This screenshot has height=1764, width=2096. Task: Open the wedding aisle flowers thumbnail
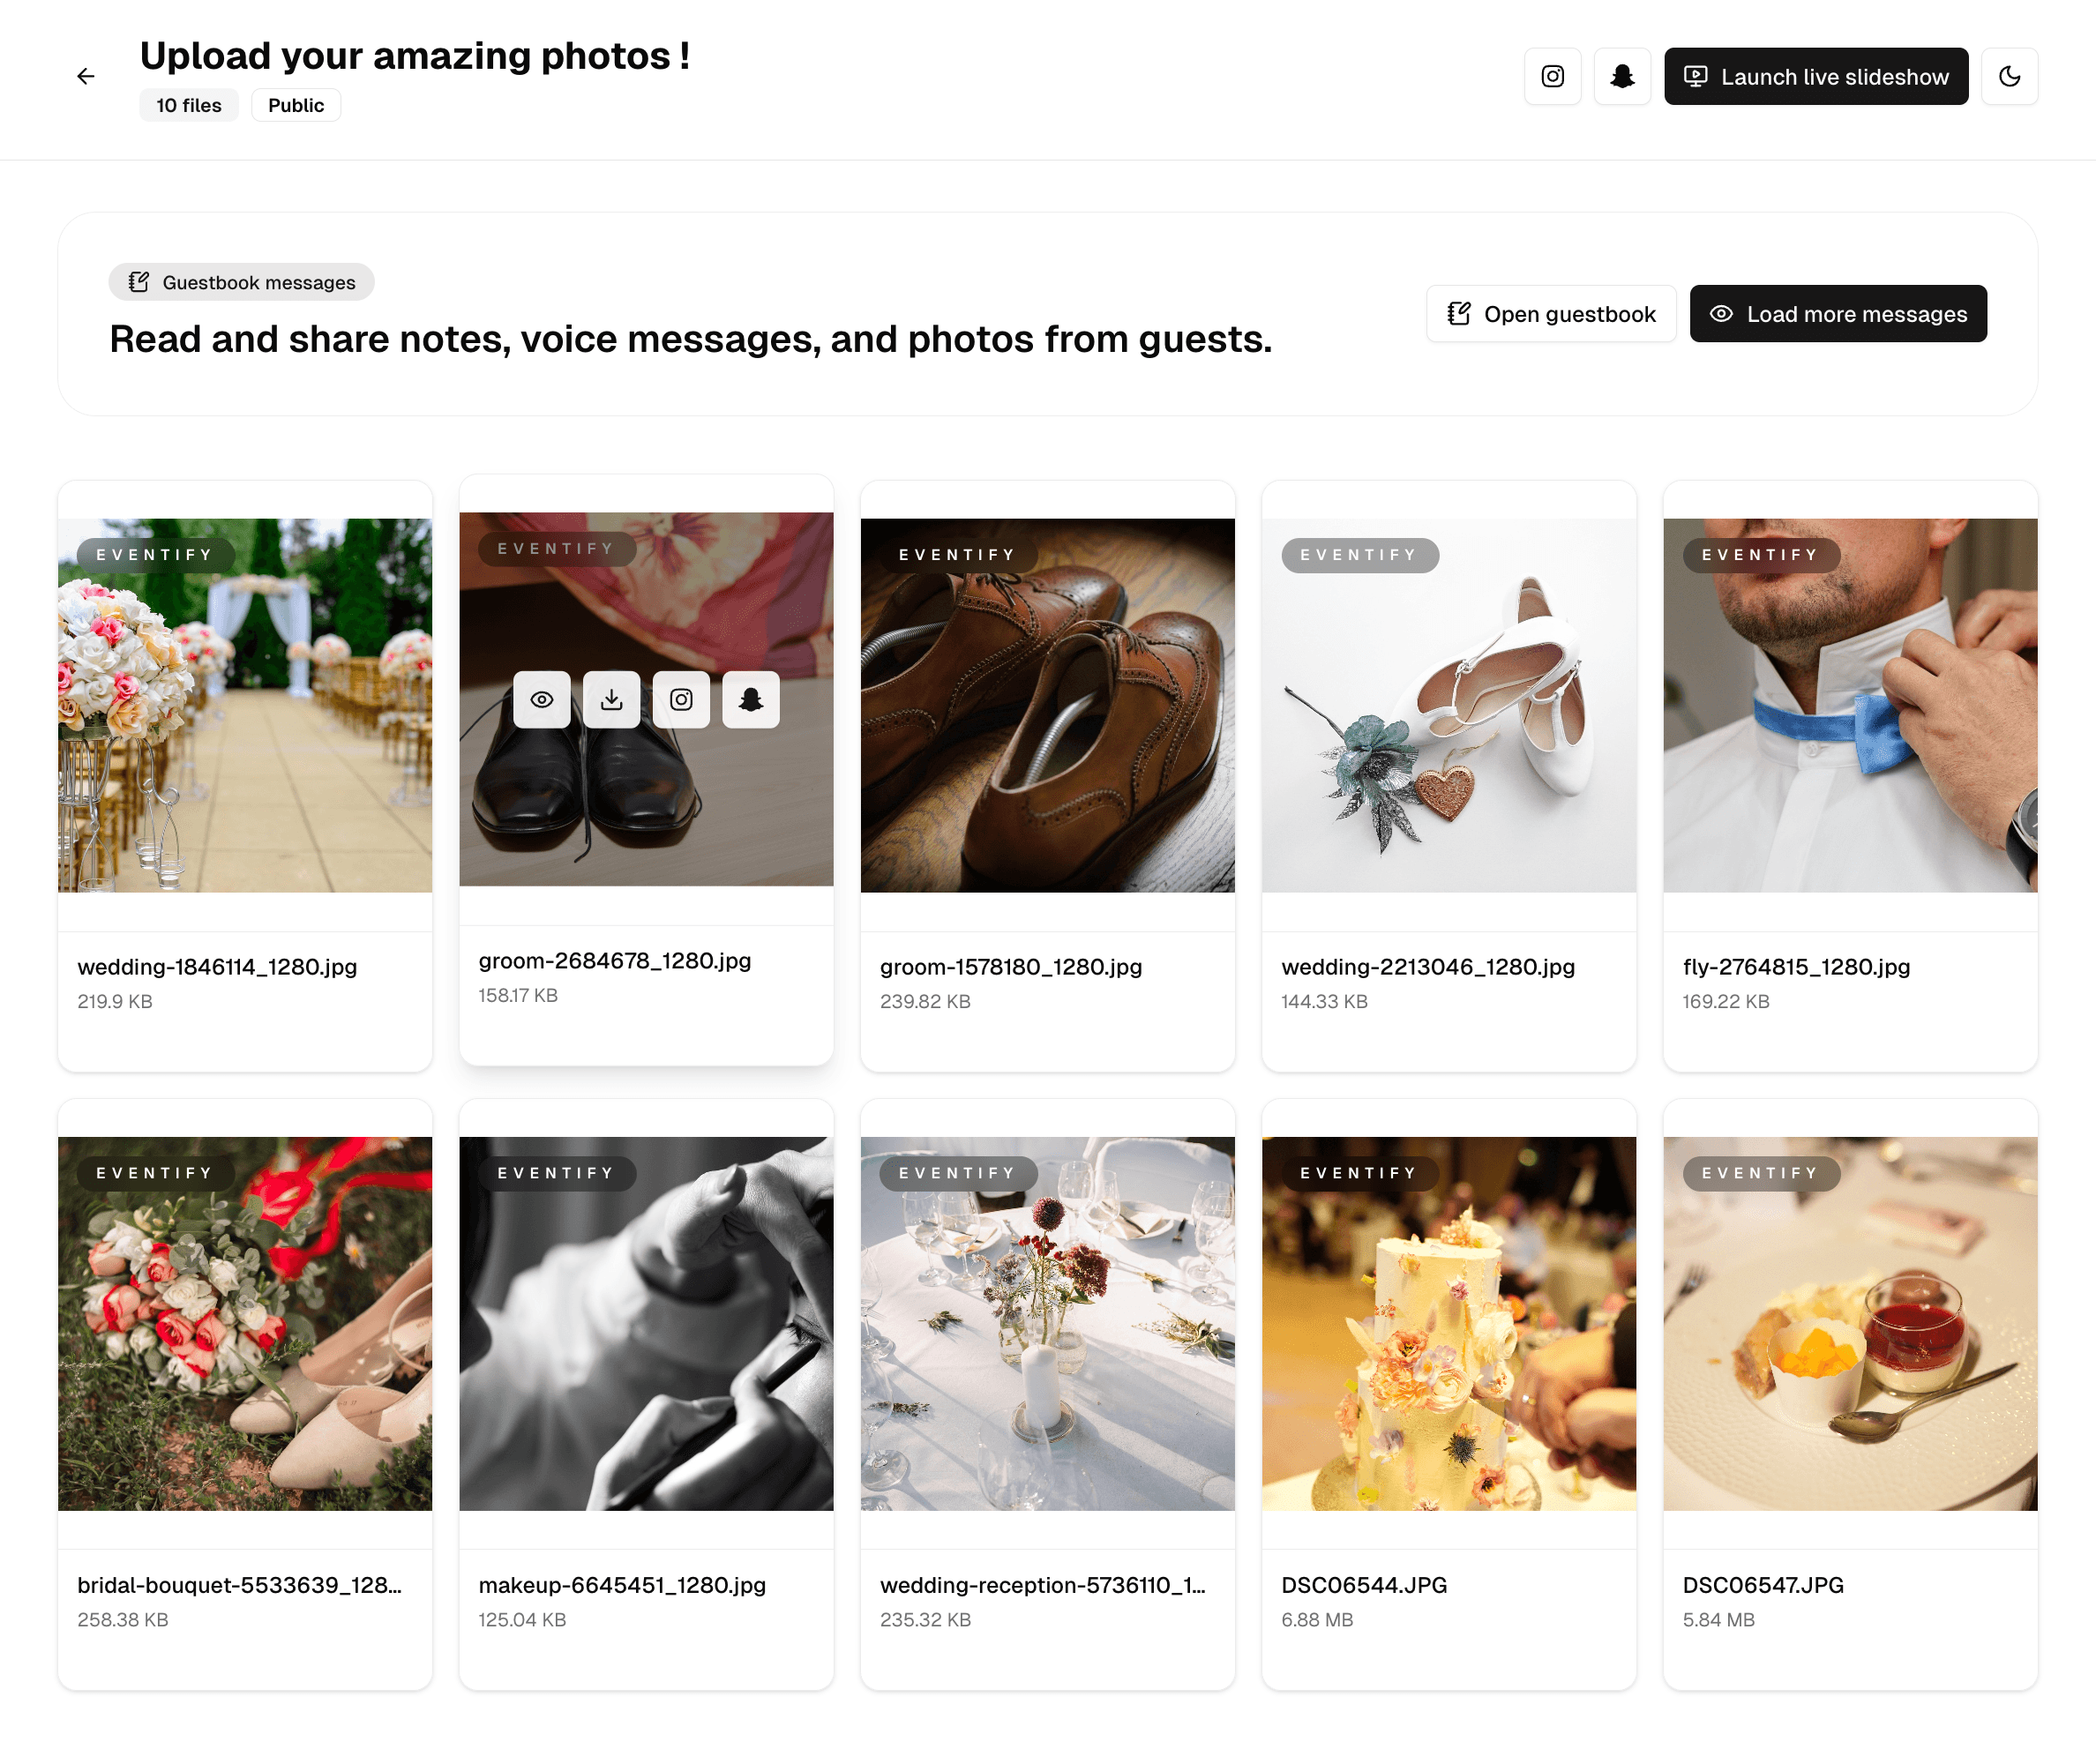(245, 705)
